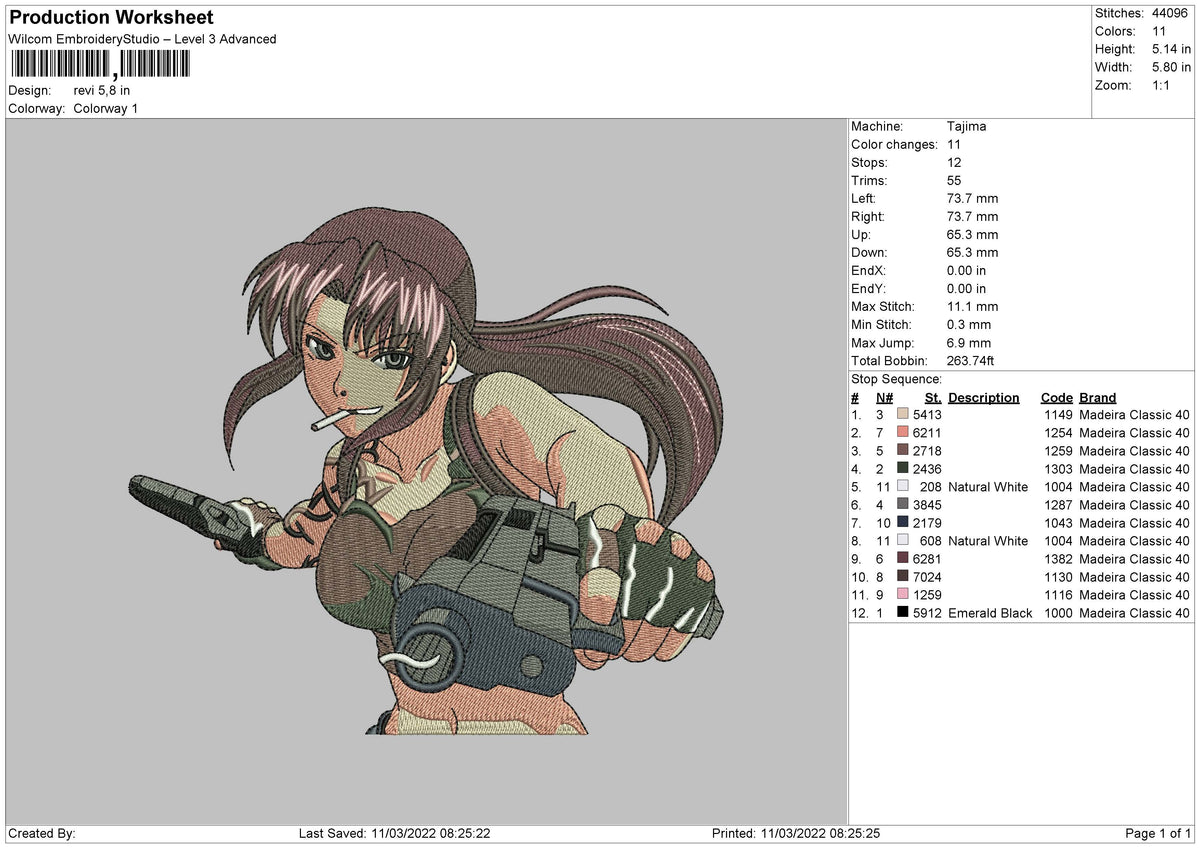This screenshot has width=1200, height=848.
Task: Click the 'Colorway 1' value
Action: (x=106, y=108)
